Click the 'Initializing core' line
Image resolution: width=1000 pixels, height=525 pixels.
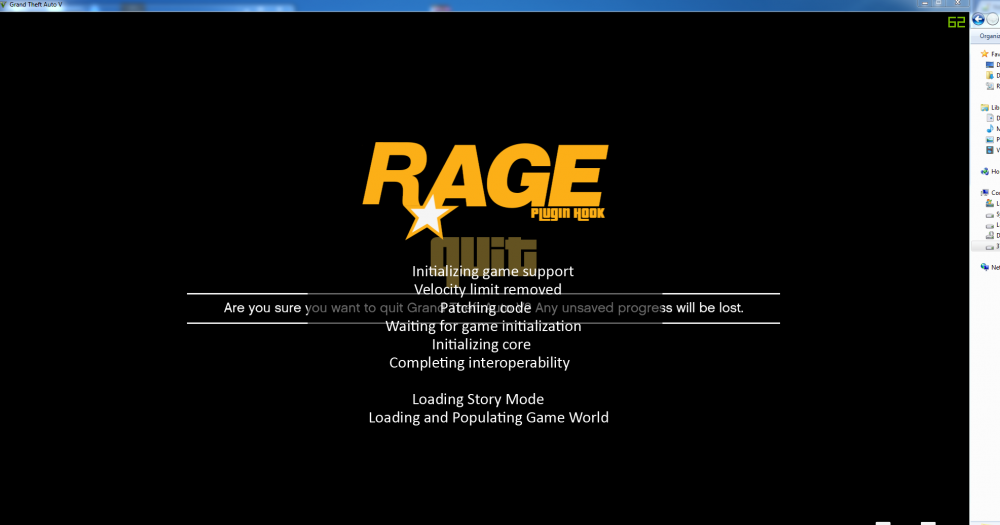tap(481, 344)
